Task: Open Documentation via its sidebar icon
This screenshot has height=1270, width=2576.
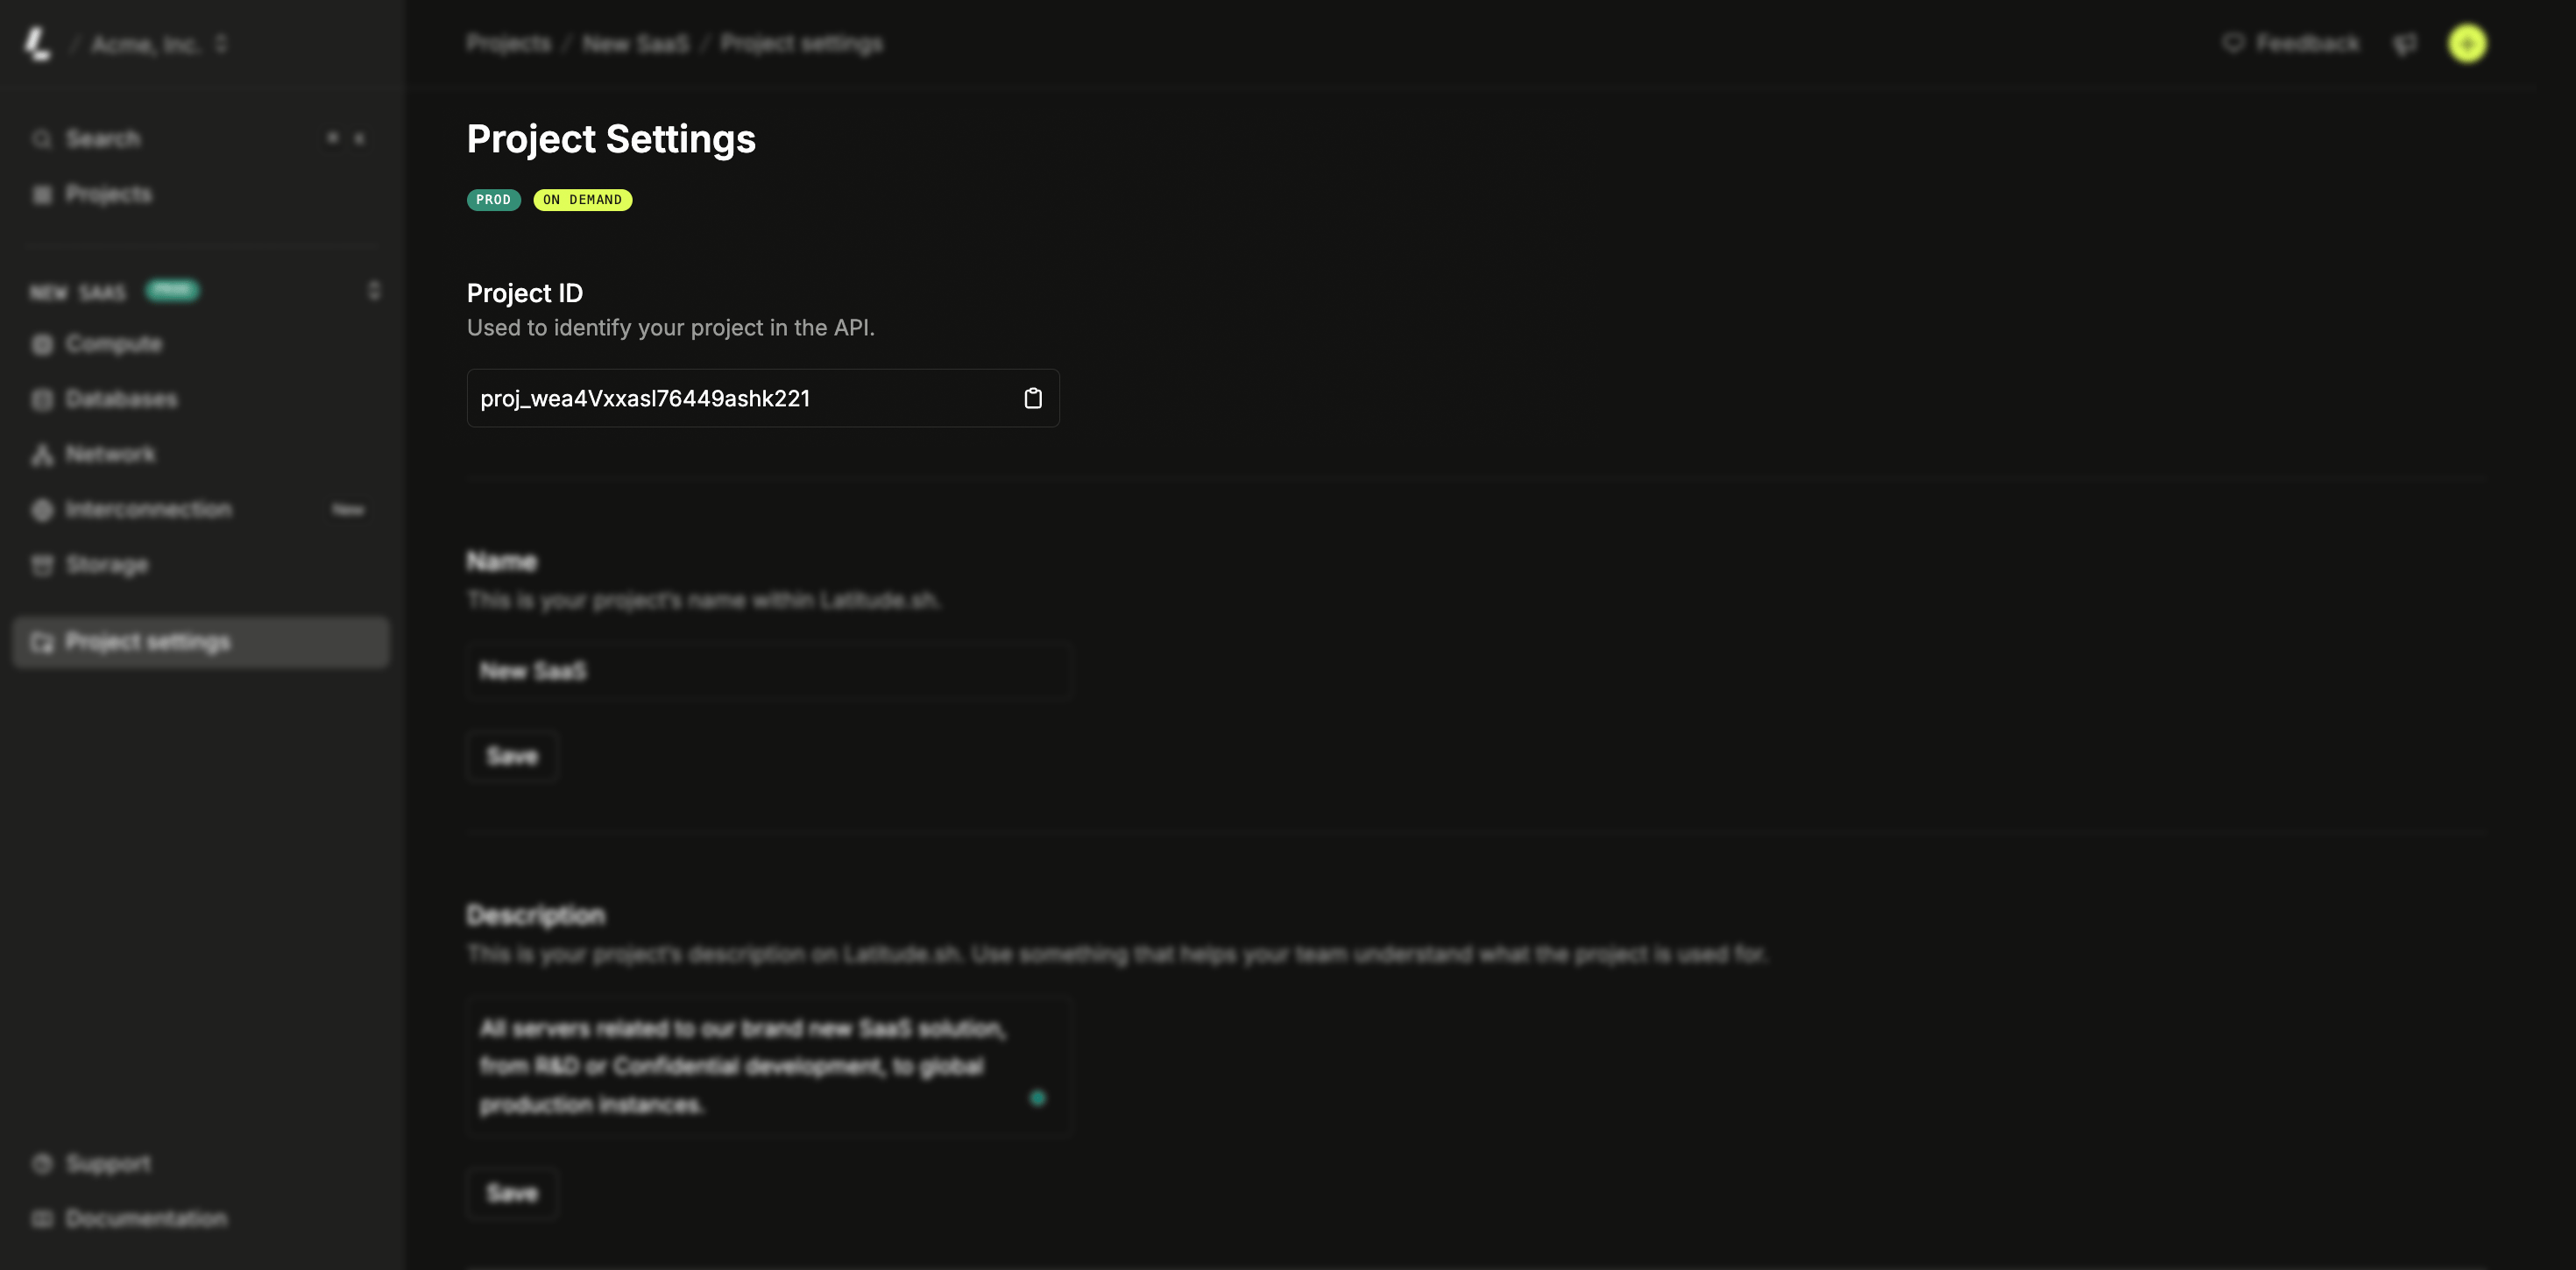Action: pyautogui.click(x=41, y=1218)
